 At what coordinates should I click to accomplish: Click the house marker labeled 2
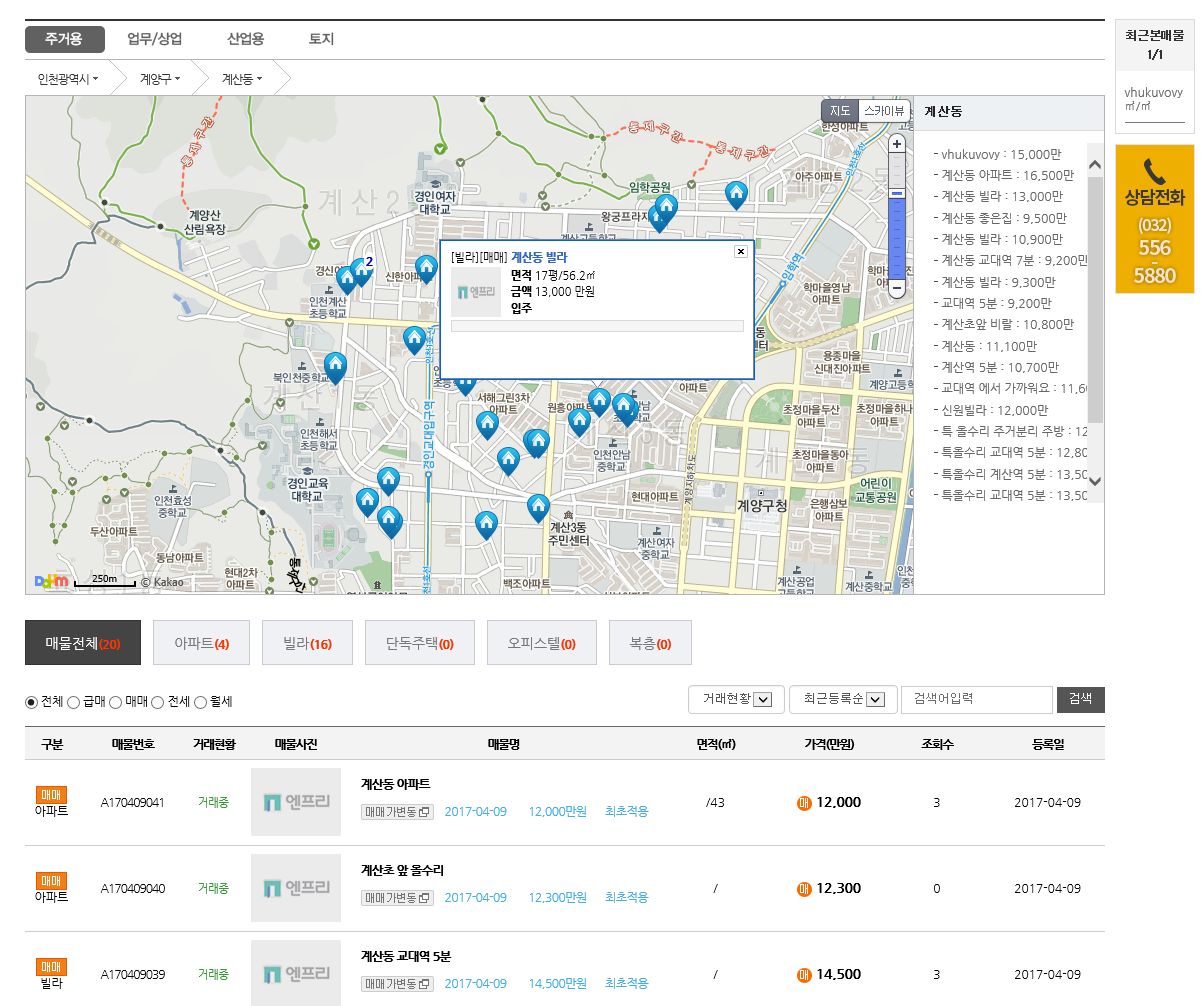tap(361, 271)
